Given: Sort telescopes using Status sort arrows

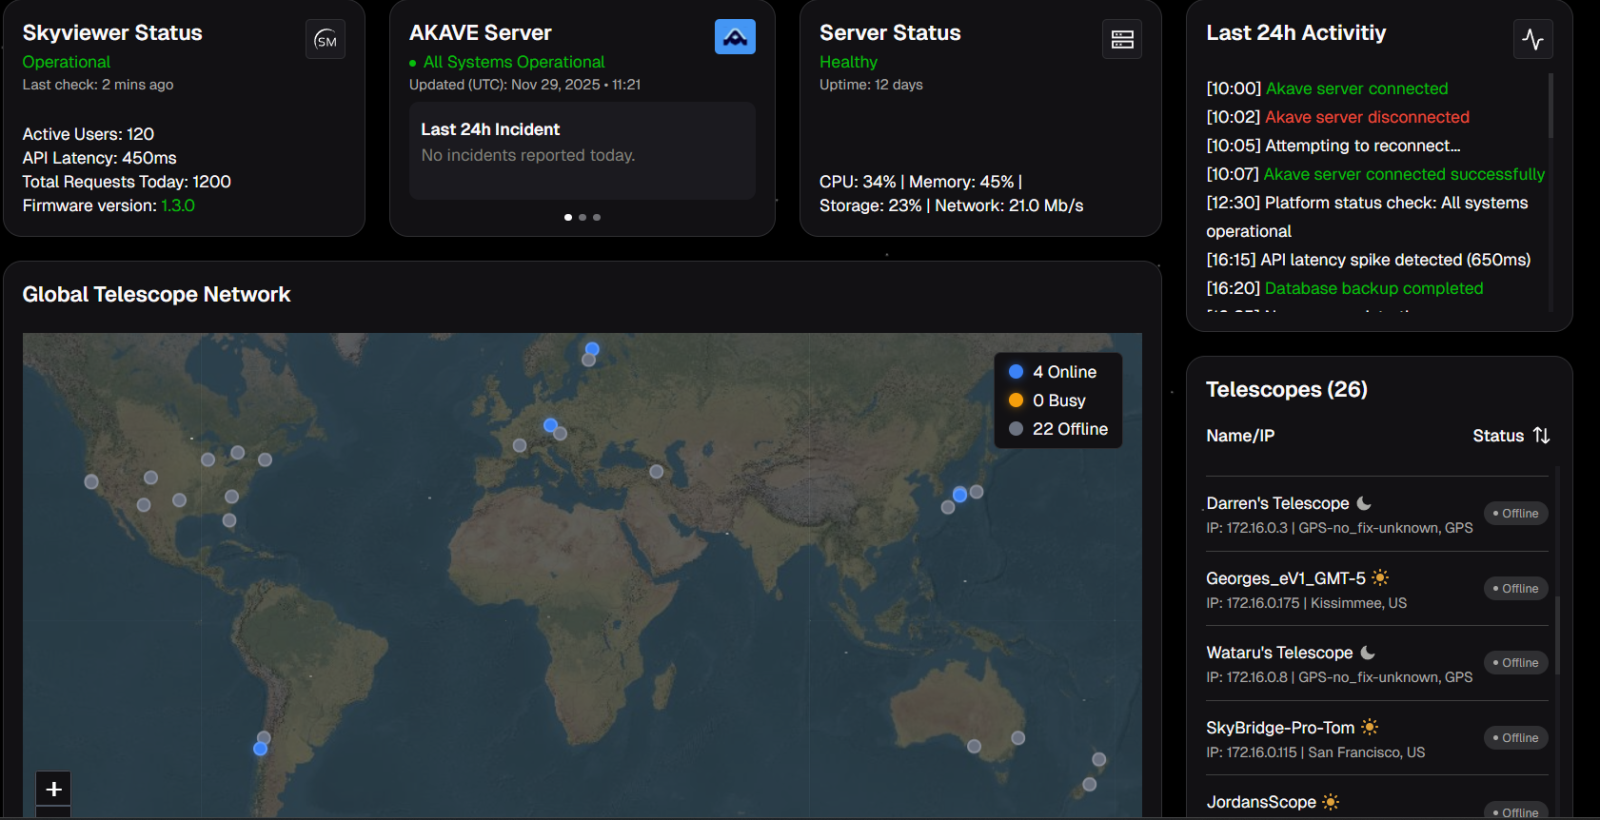Looking at the screenshot, I should (x=1541, y=435).
